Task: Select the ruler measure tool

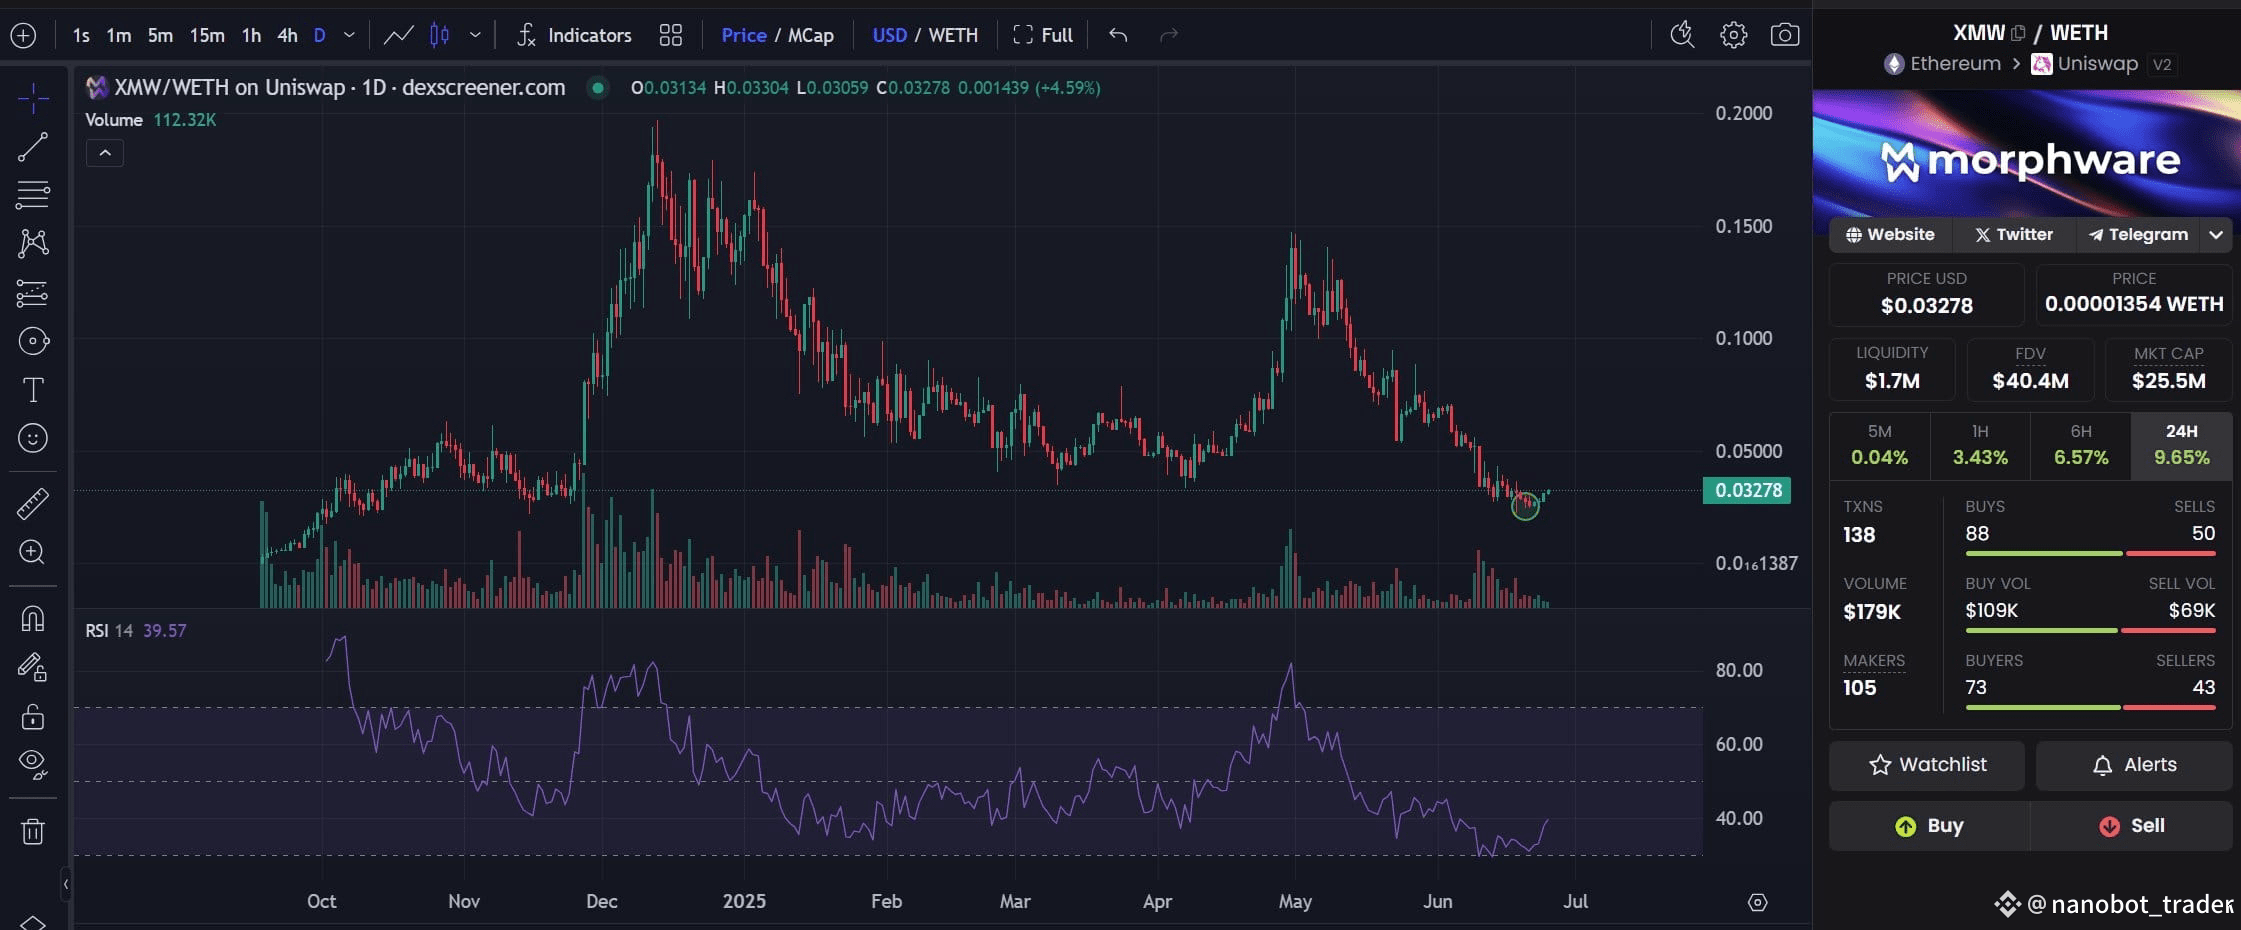Action: pos(33,503)
